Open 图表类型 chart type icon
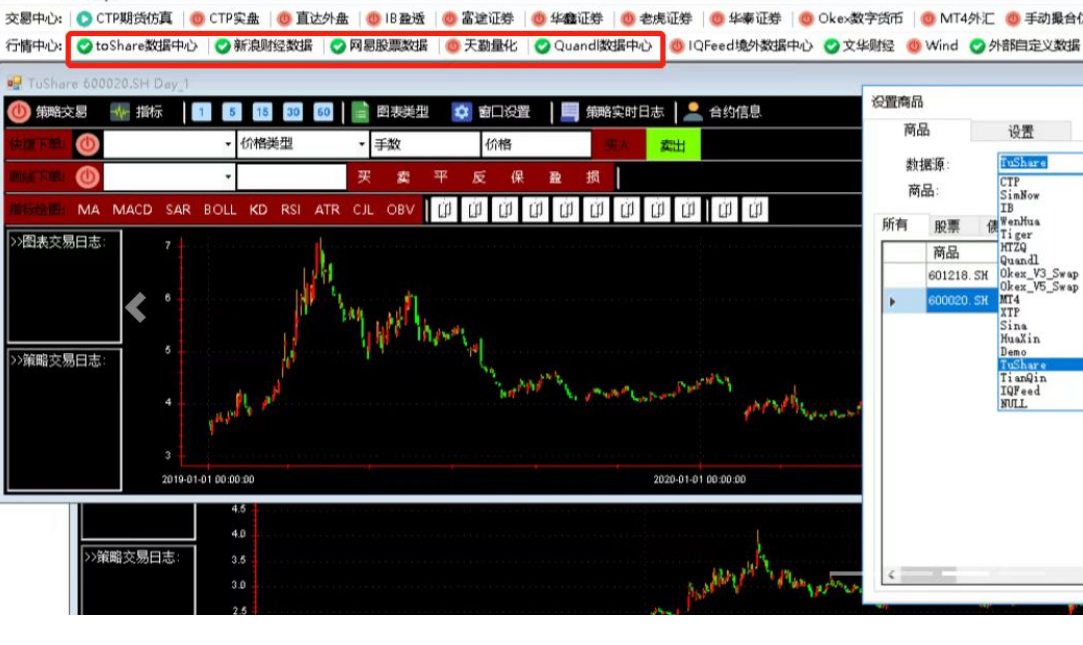 [x=360, y=112]
